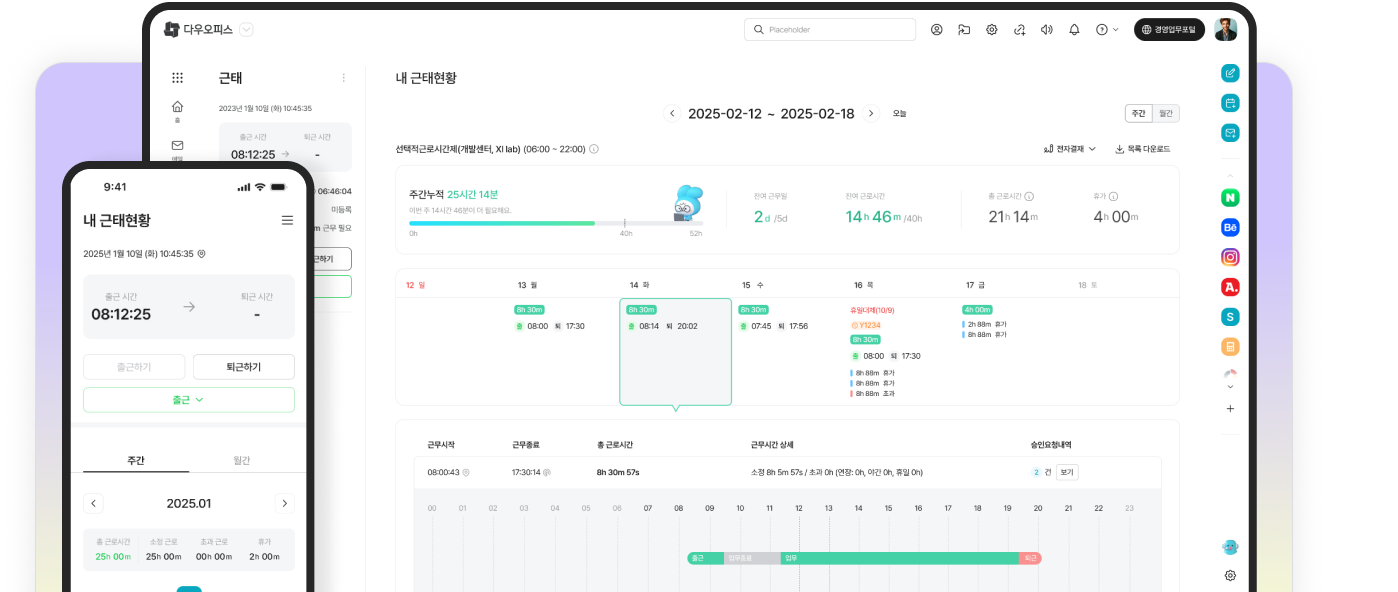1398x592 pixels.
Task: Select 월간 tab on the phone
Action: [x=242, y=460]
